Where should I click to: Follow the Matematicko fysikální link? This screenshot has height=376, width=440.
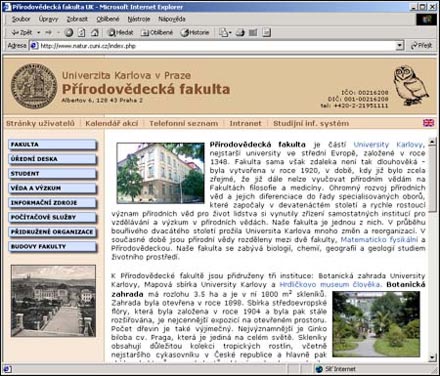pos(379,240)
